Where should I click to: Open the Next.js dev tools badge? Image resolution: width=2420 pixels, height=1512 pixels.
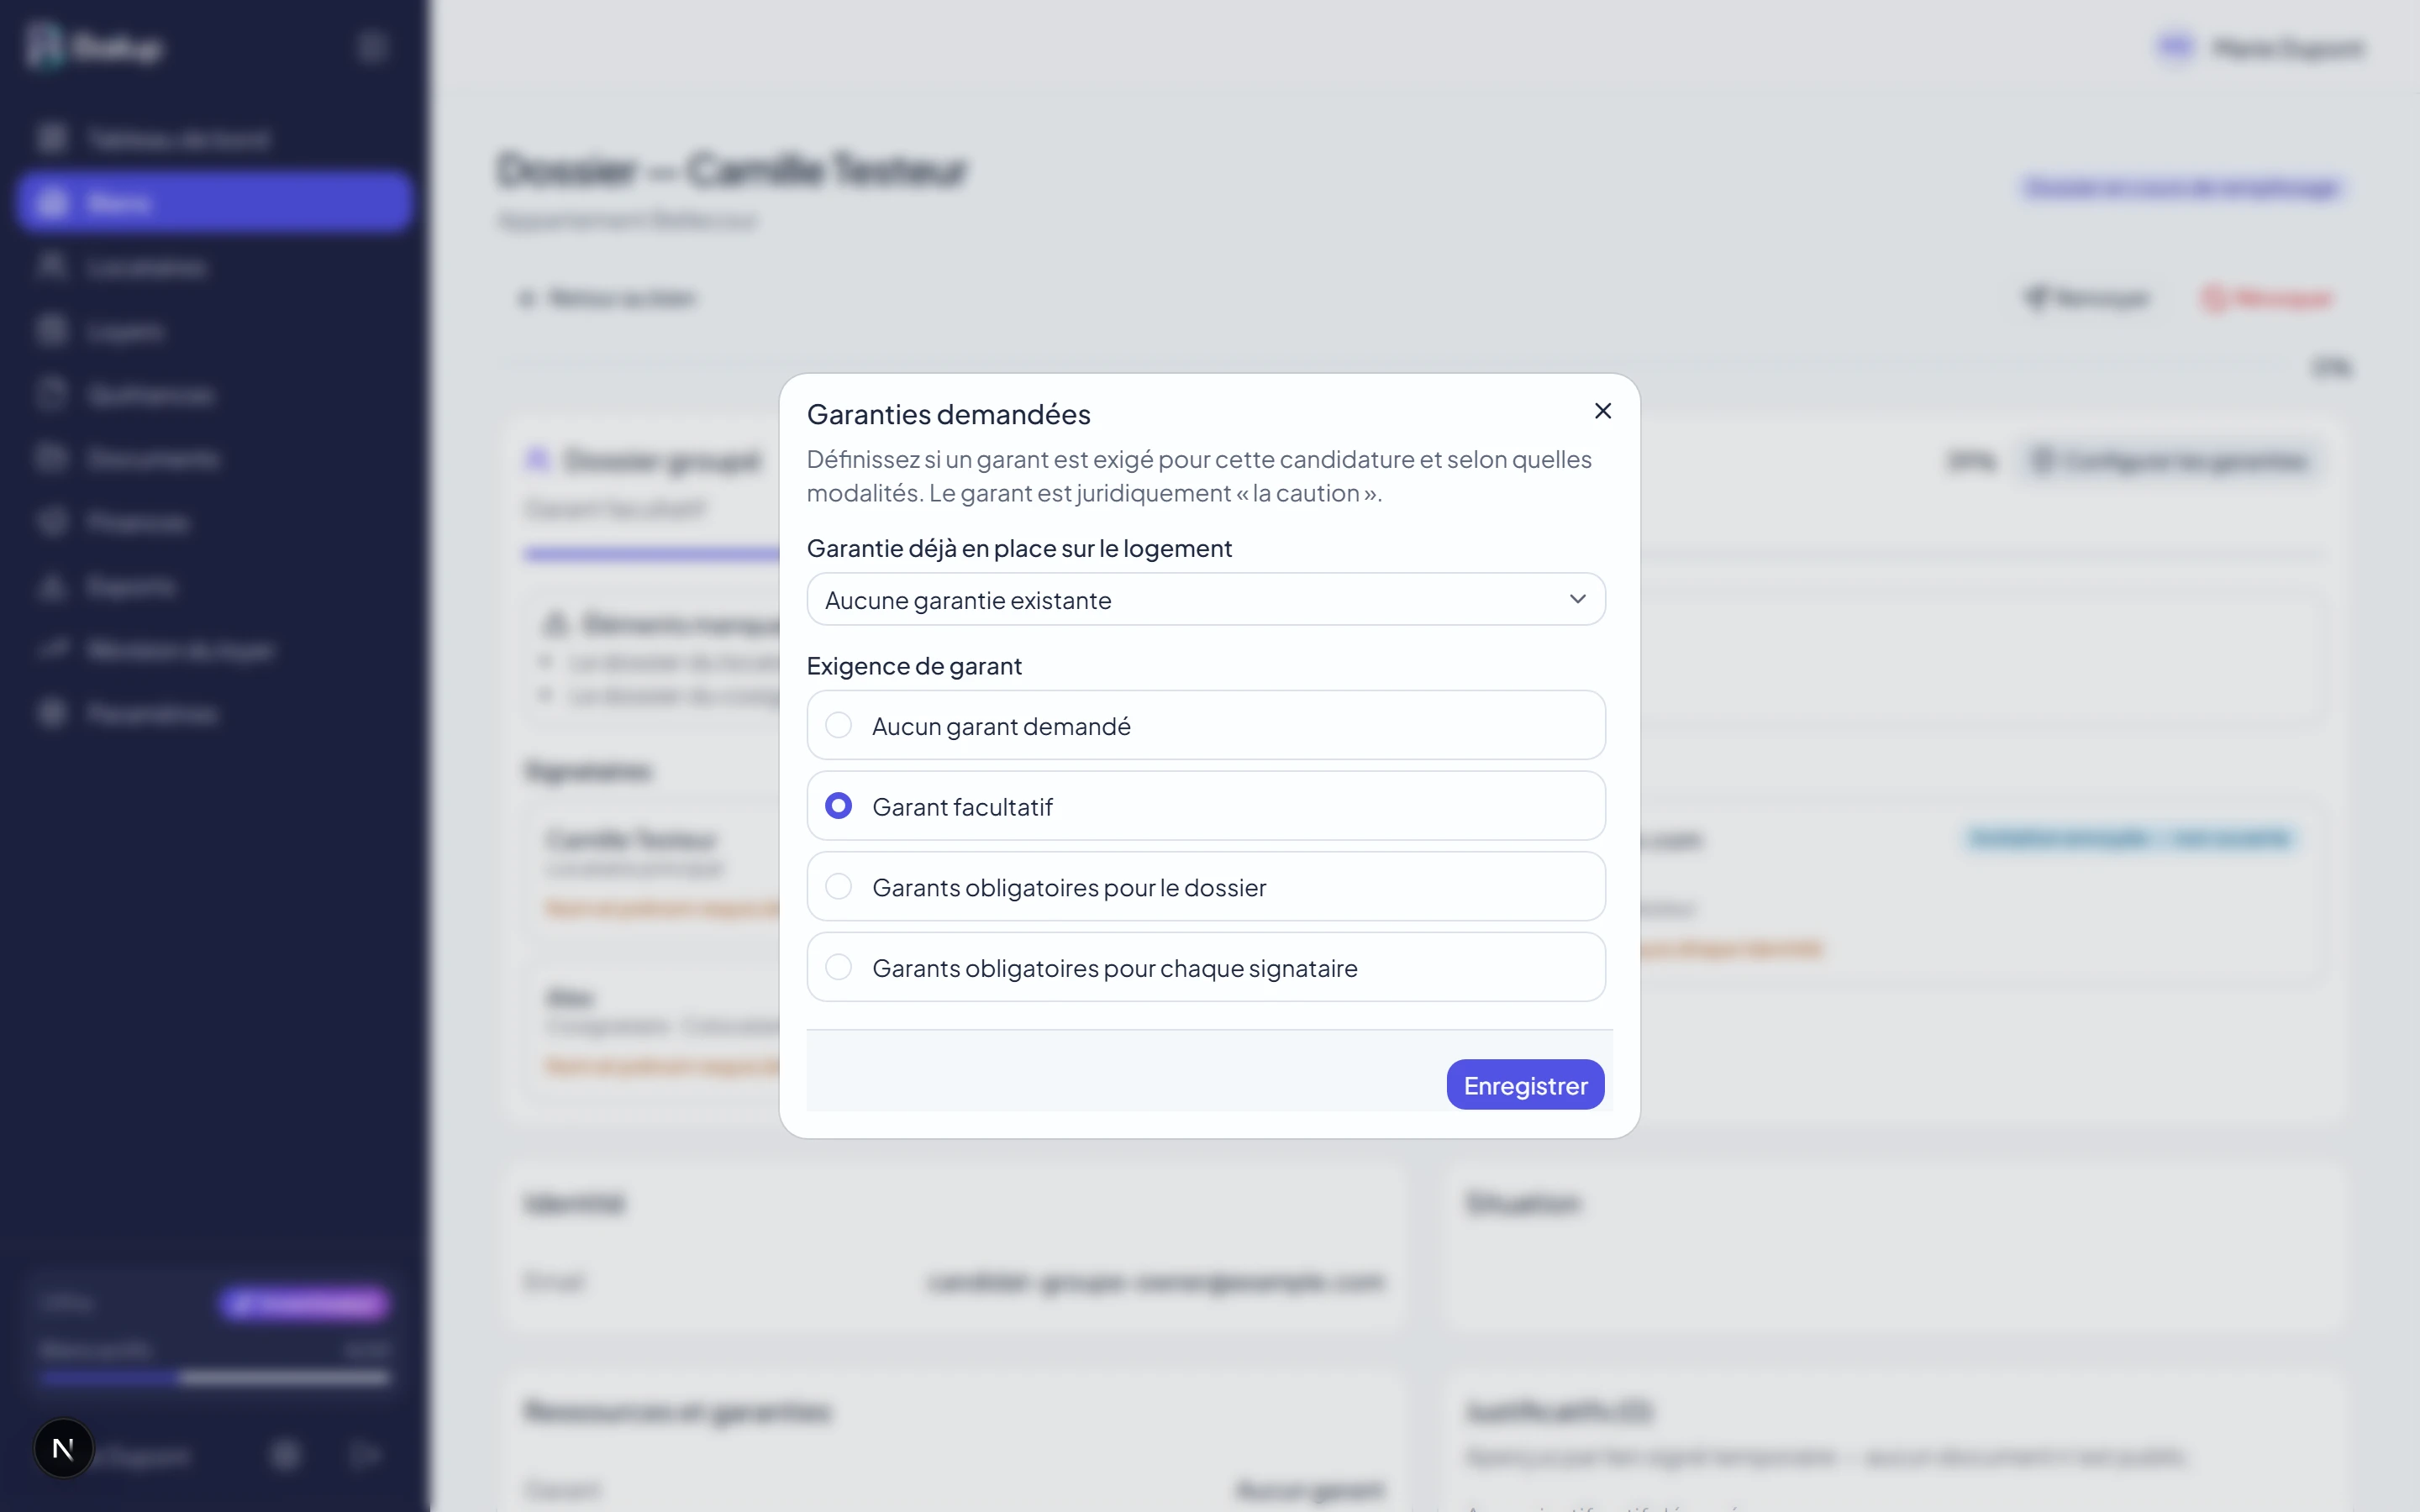click(63, 1447)
